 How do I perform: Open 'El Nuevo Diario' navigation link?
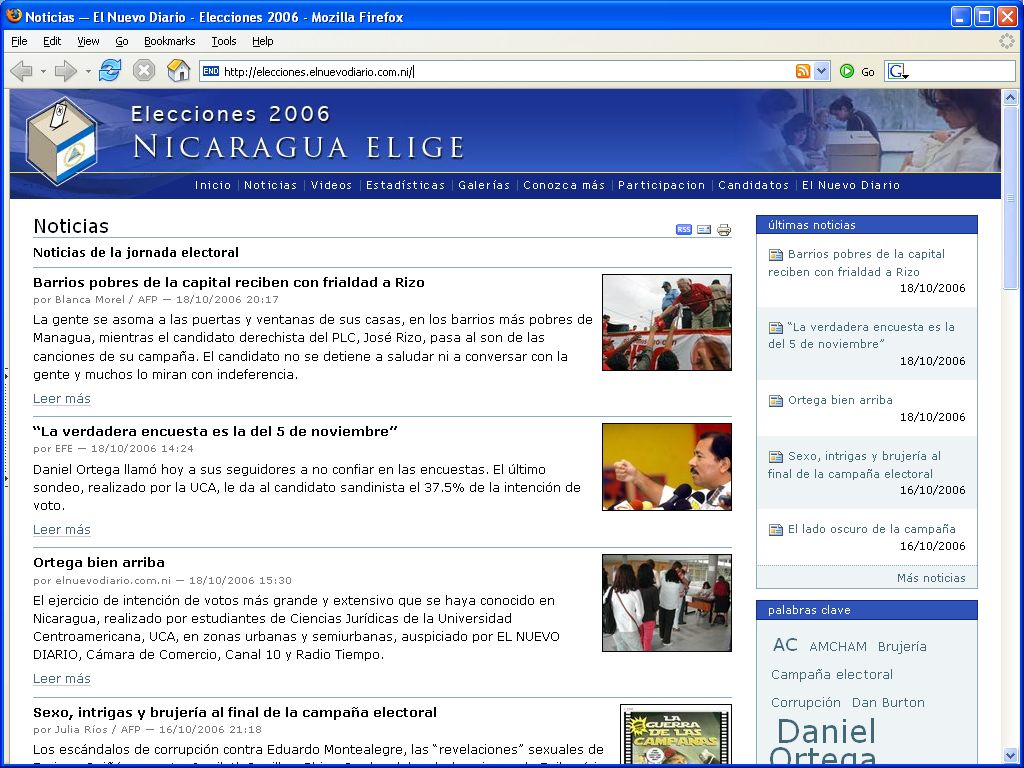click(x=851, y=185)
